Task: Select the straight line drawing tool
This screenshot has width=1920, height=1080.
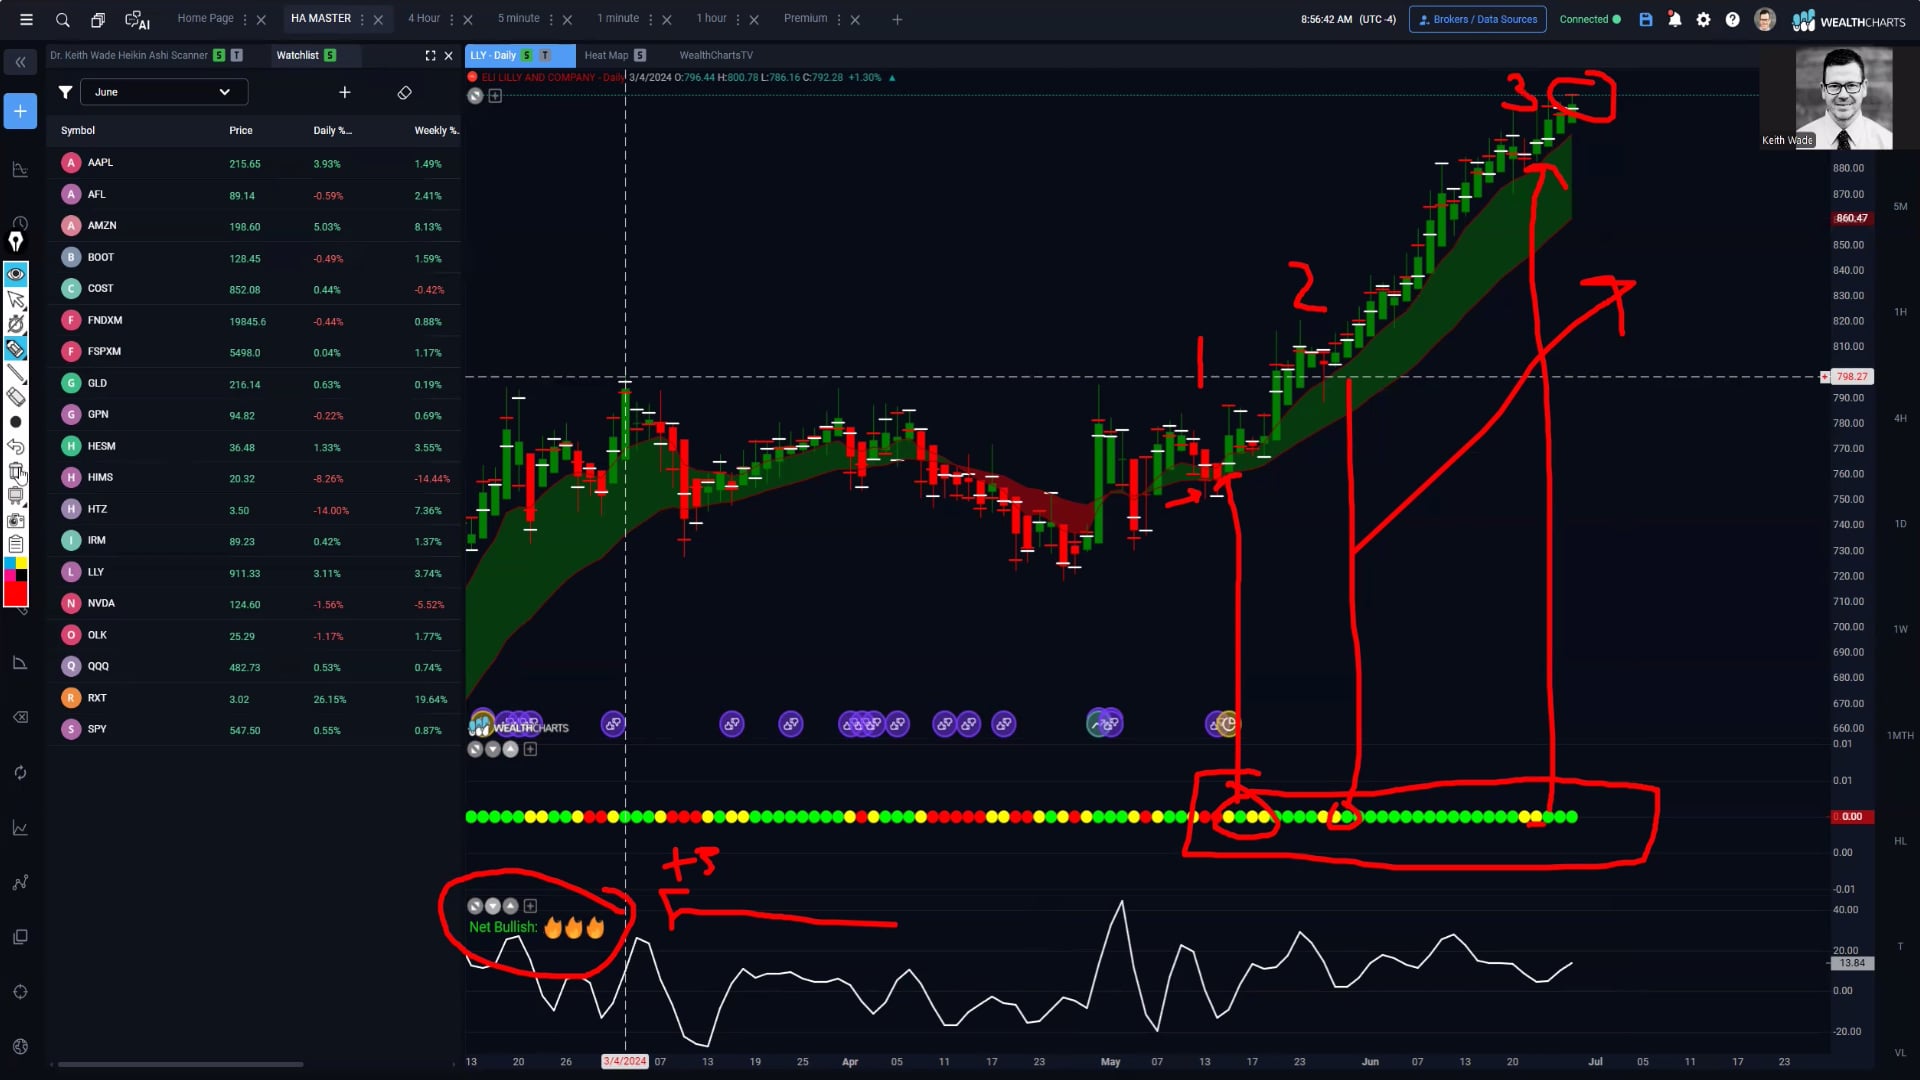Action: (x=16, y=373)
